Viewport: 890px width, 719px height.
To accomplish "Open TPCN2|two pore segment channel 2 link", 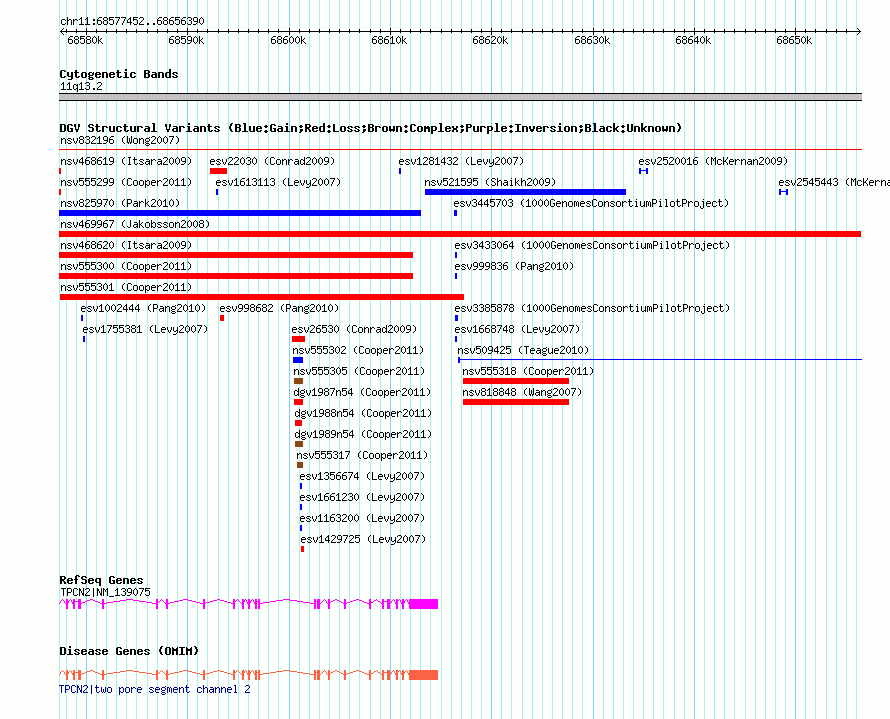I will click(155, 689).
